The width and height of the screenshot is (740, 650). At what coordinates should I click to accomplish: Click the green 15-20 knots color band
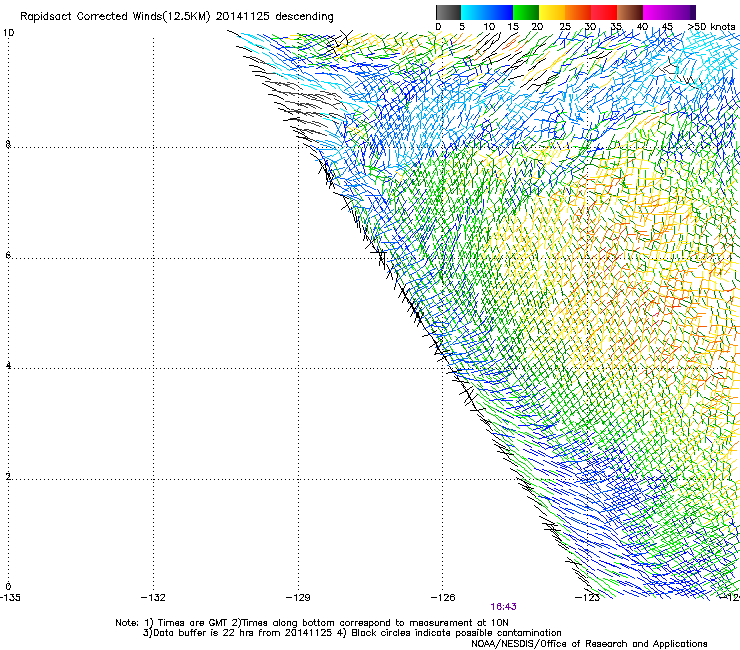pyautogui.click(x=526, y=12)
